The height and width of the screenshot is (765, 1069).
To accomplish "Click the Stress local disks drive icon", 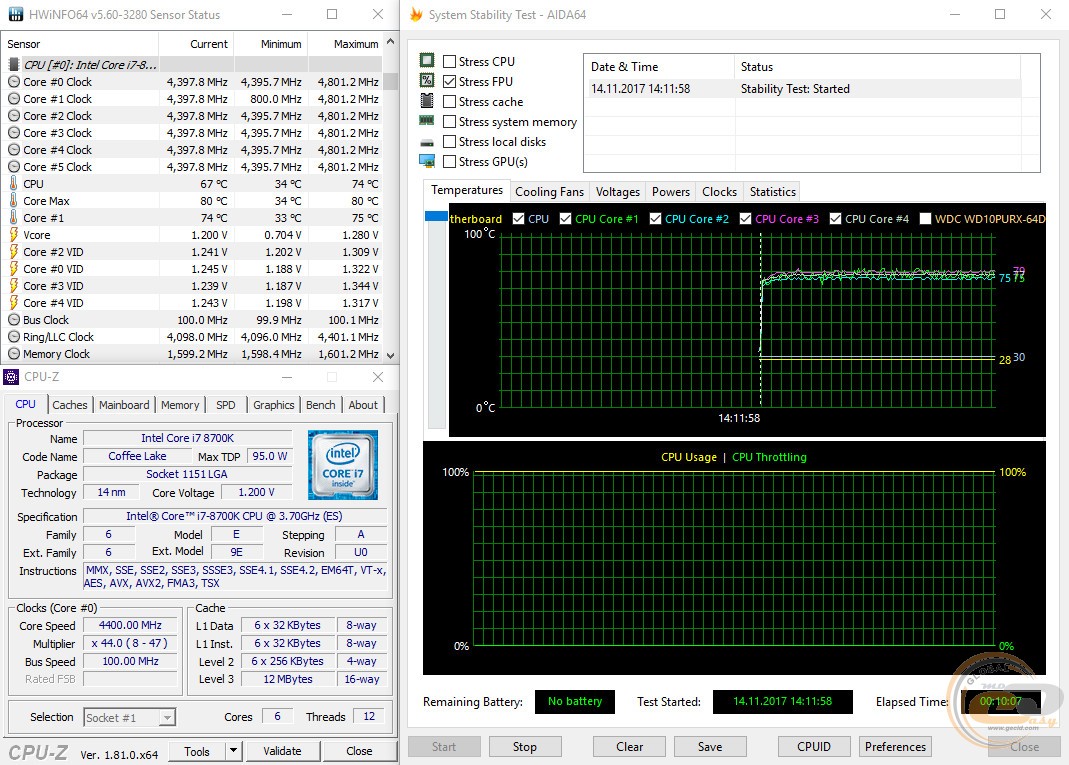I will [x=427, y=142].
